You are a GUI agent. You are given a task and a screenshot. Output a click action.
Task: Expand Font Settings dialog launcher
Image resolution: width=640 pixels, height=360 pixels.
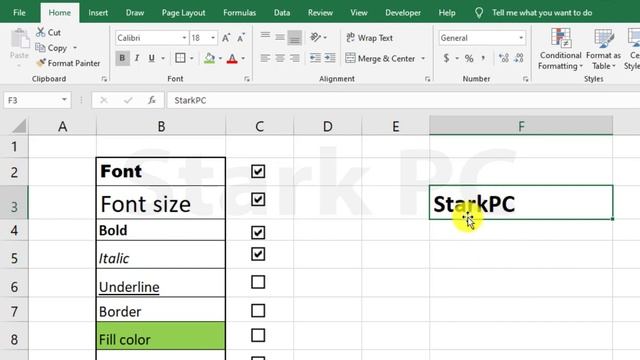coord(247,79)
